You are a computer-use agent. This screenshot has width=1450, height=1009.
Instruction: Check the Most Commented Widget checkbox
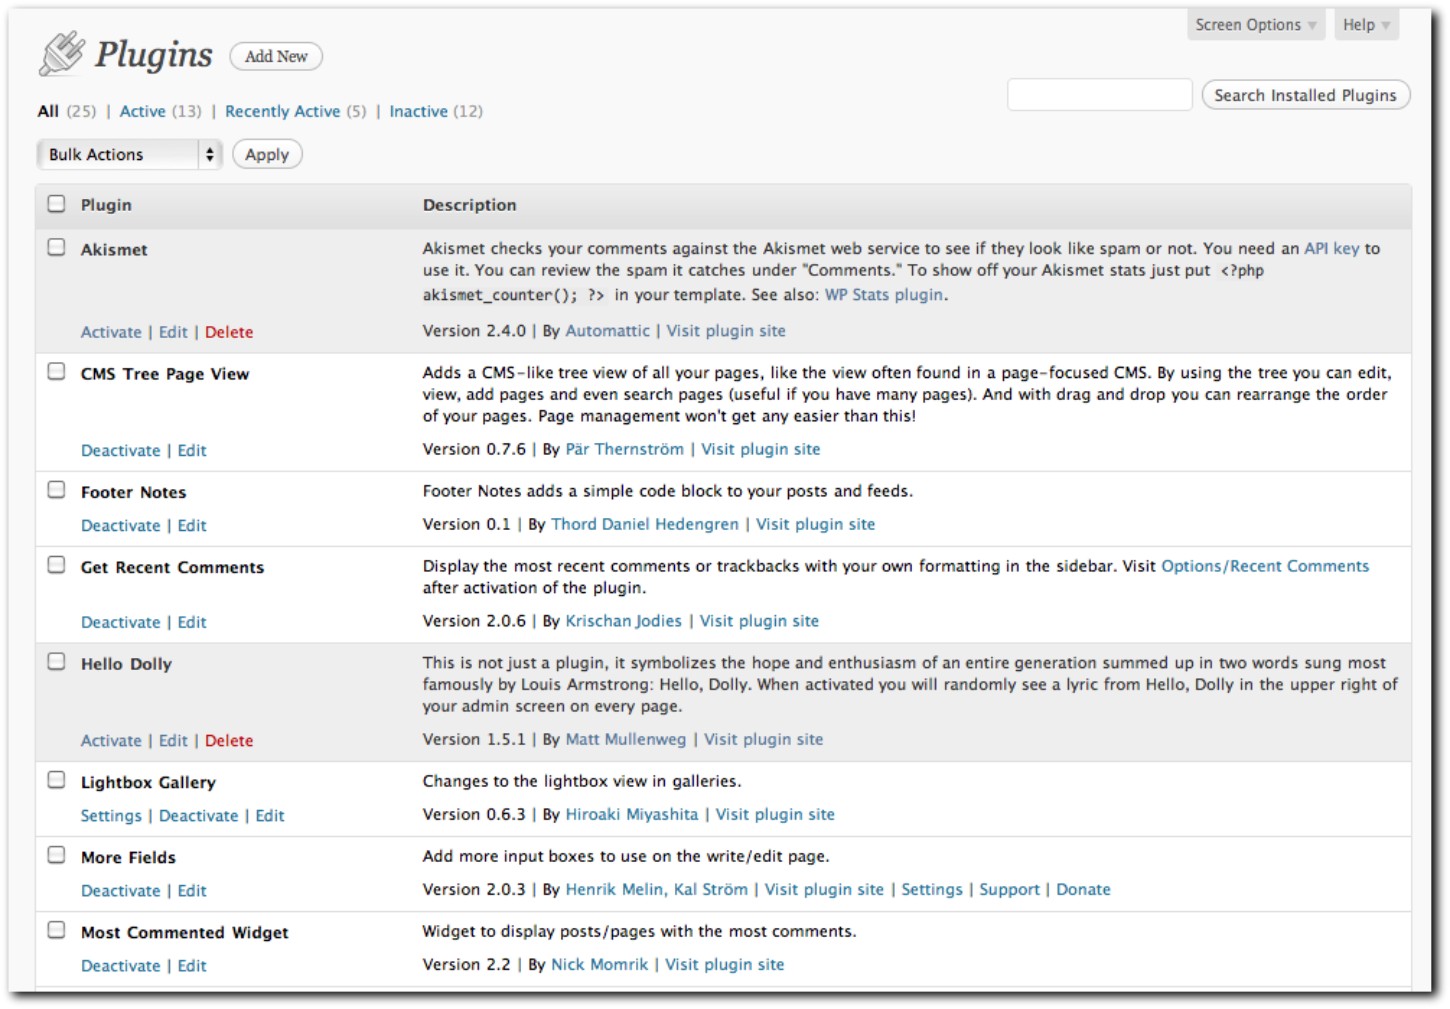pyautogui.click(x=57, y=930)
